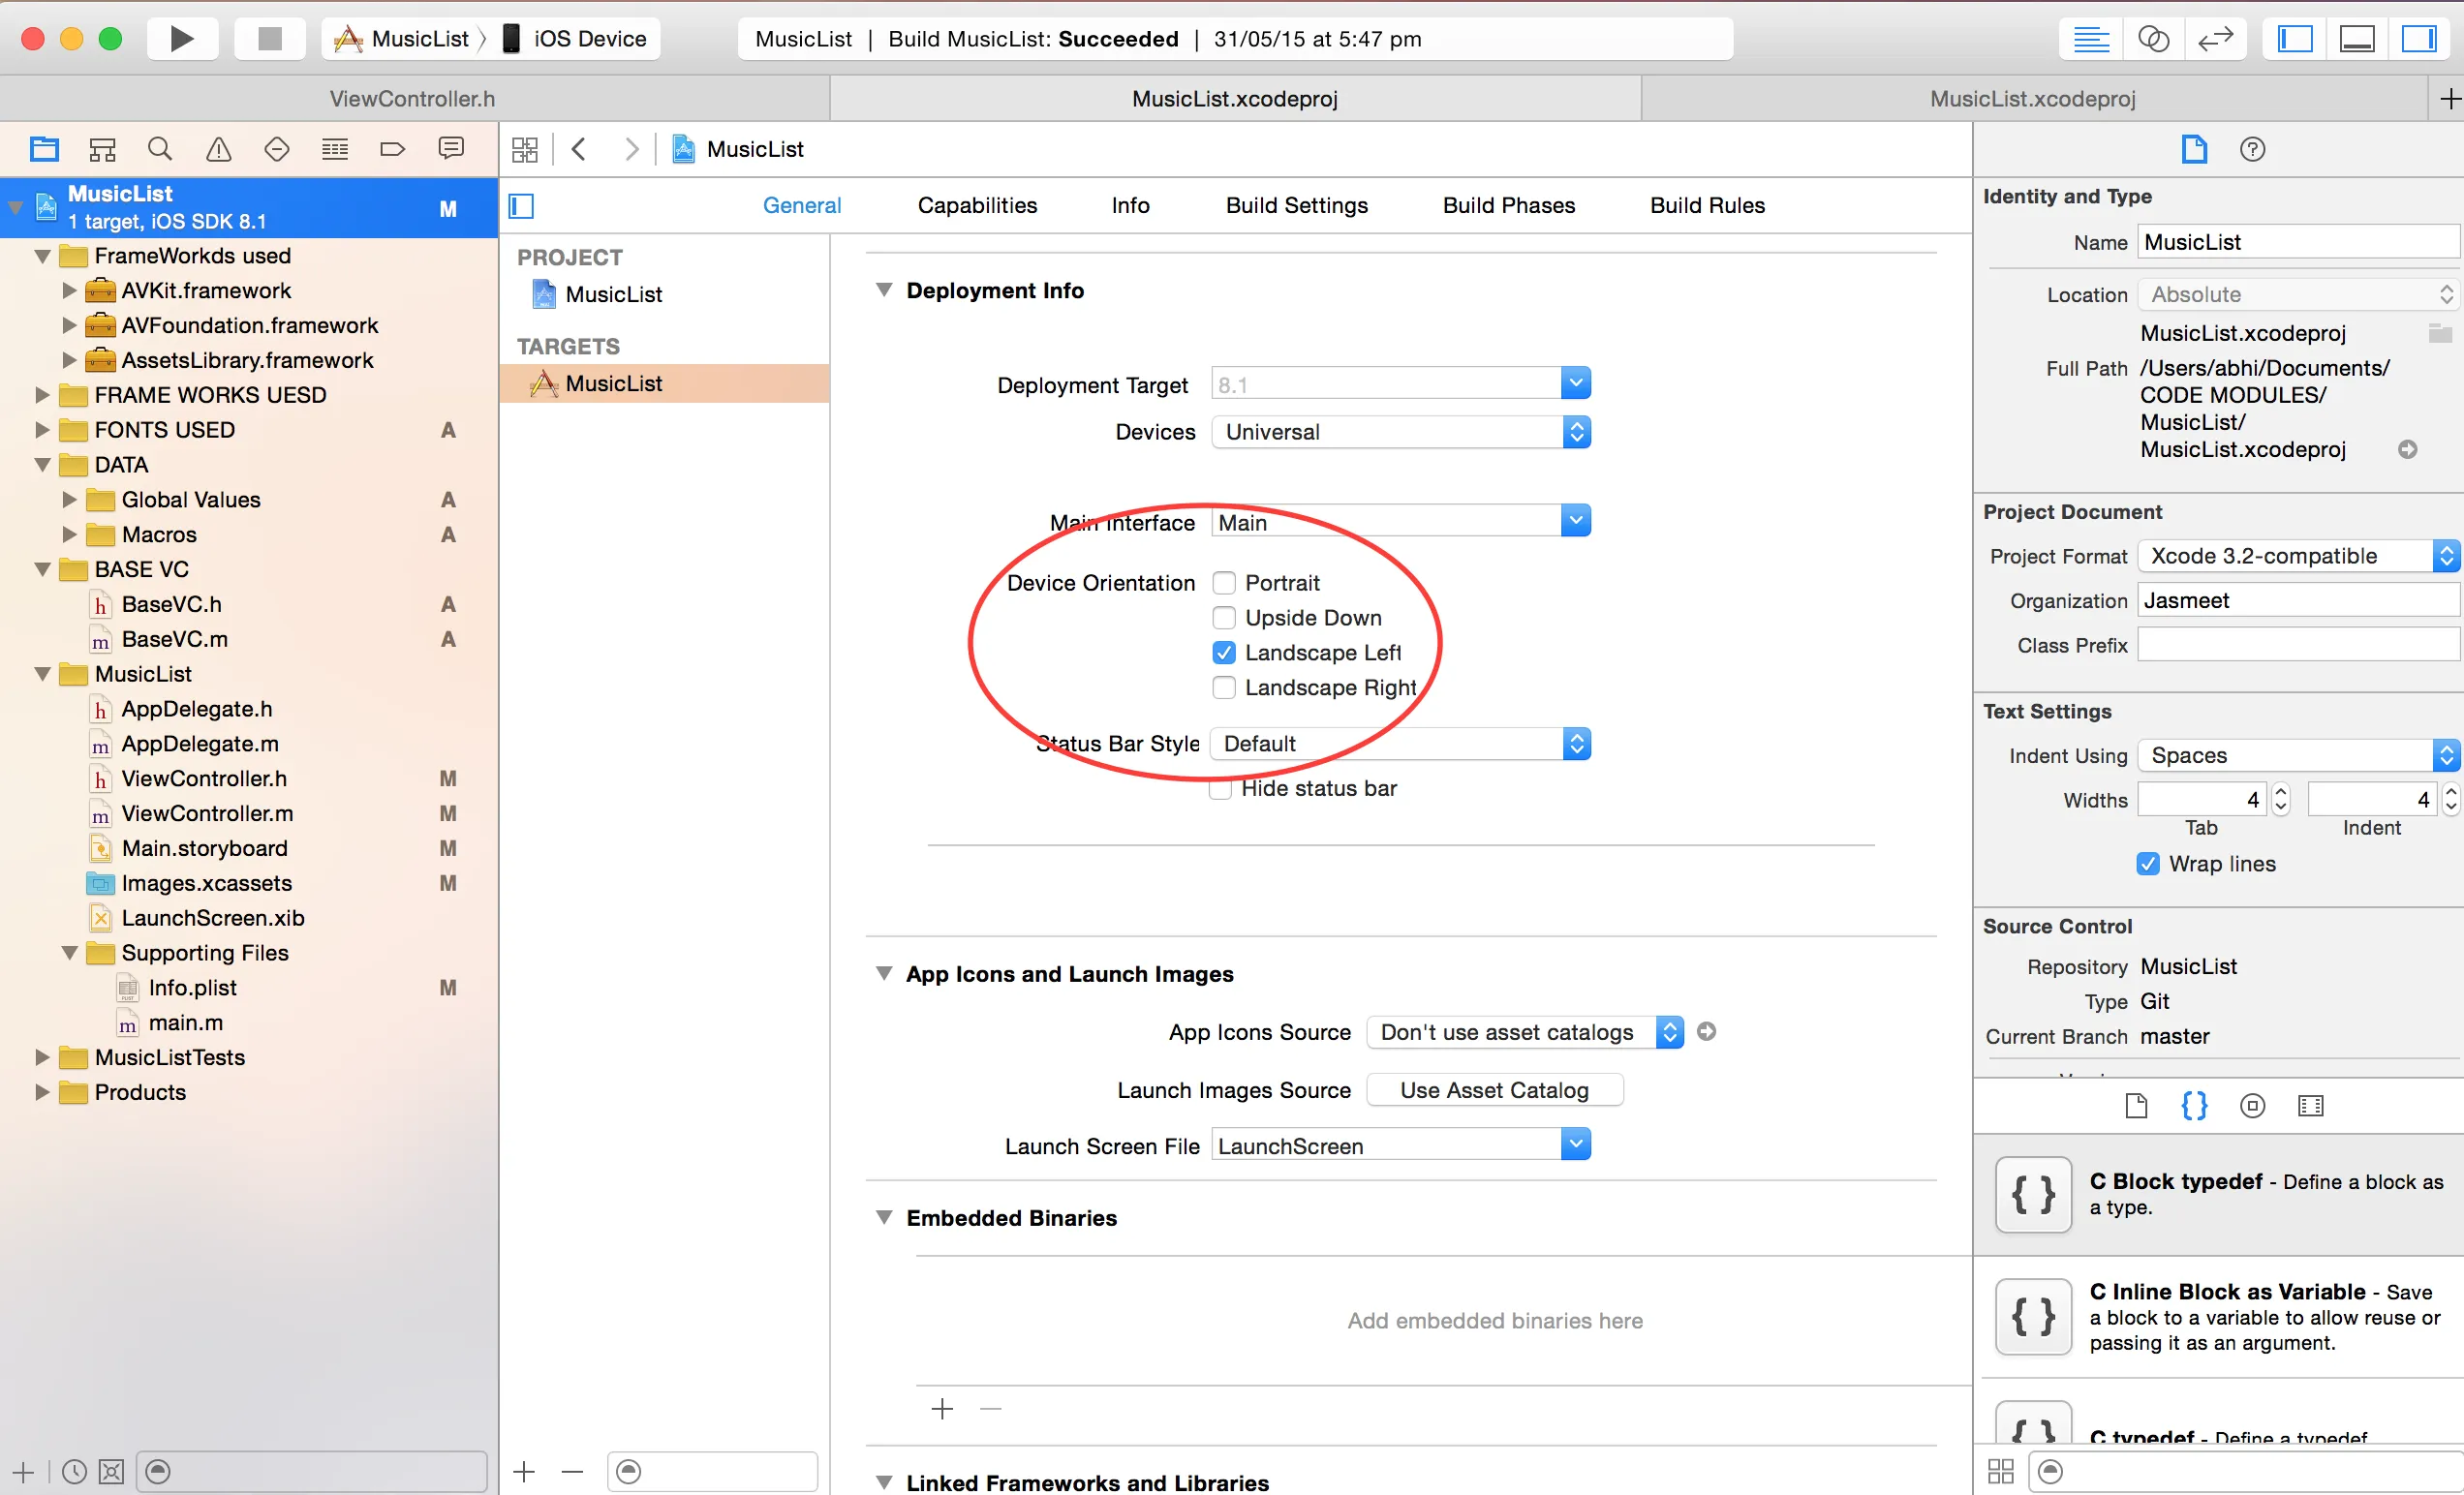
Task: Open Quick Help inspector icon
Action: 2252,150
